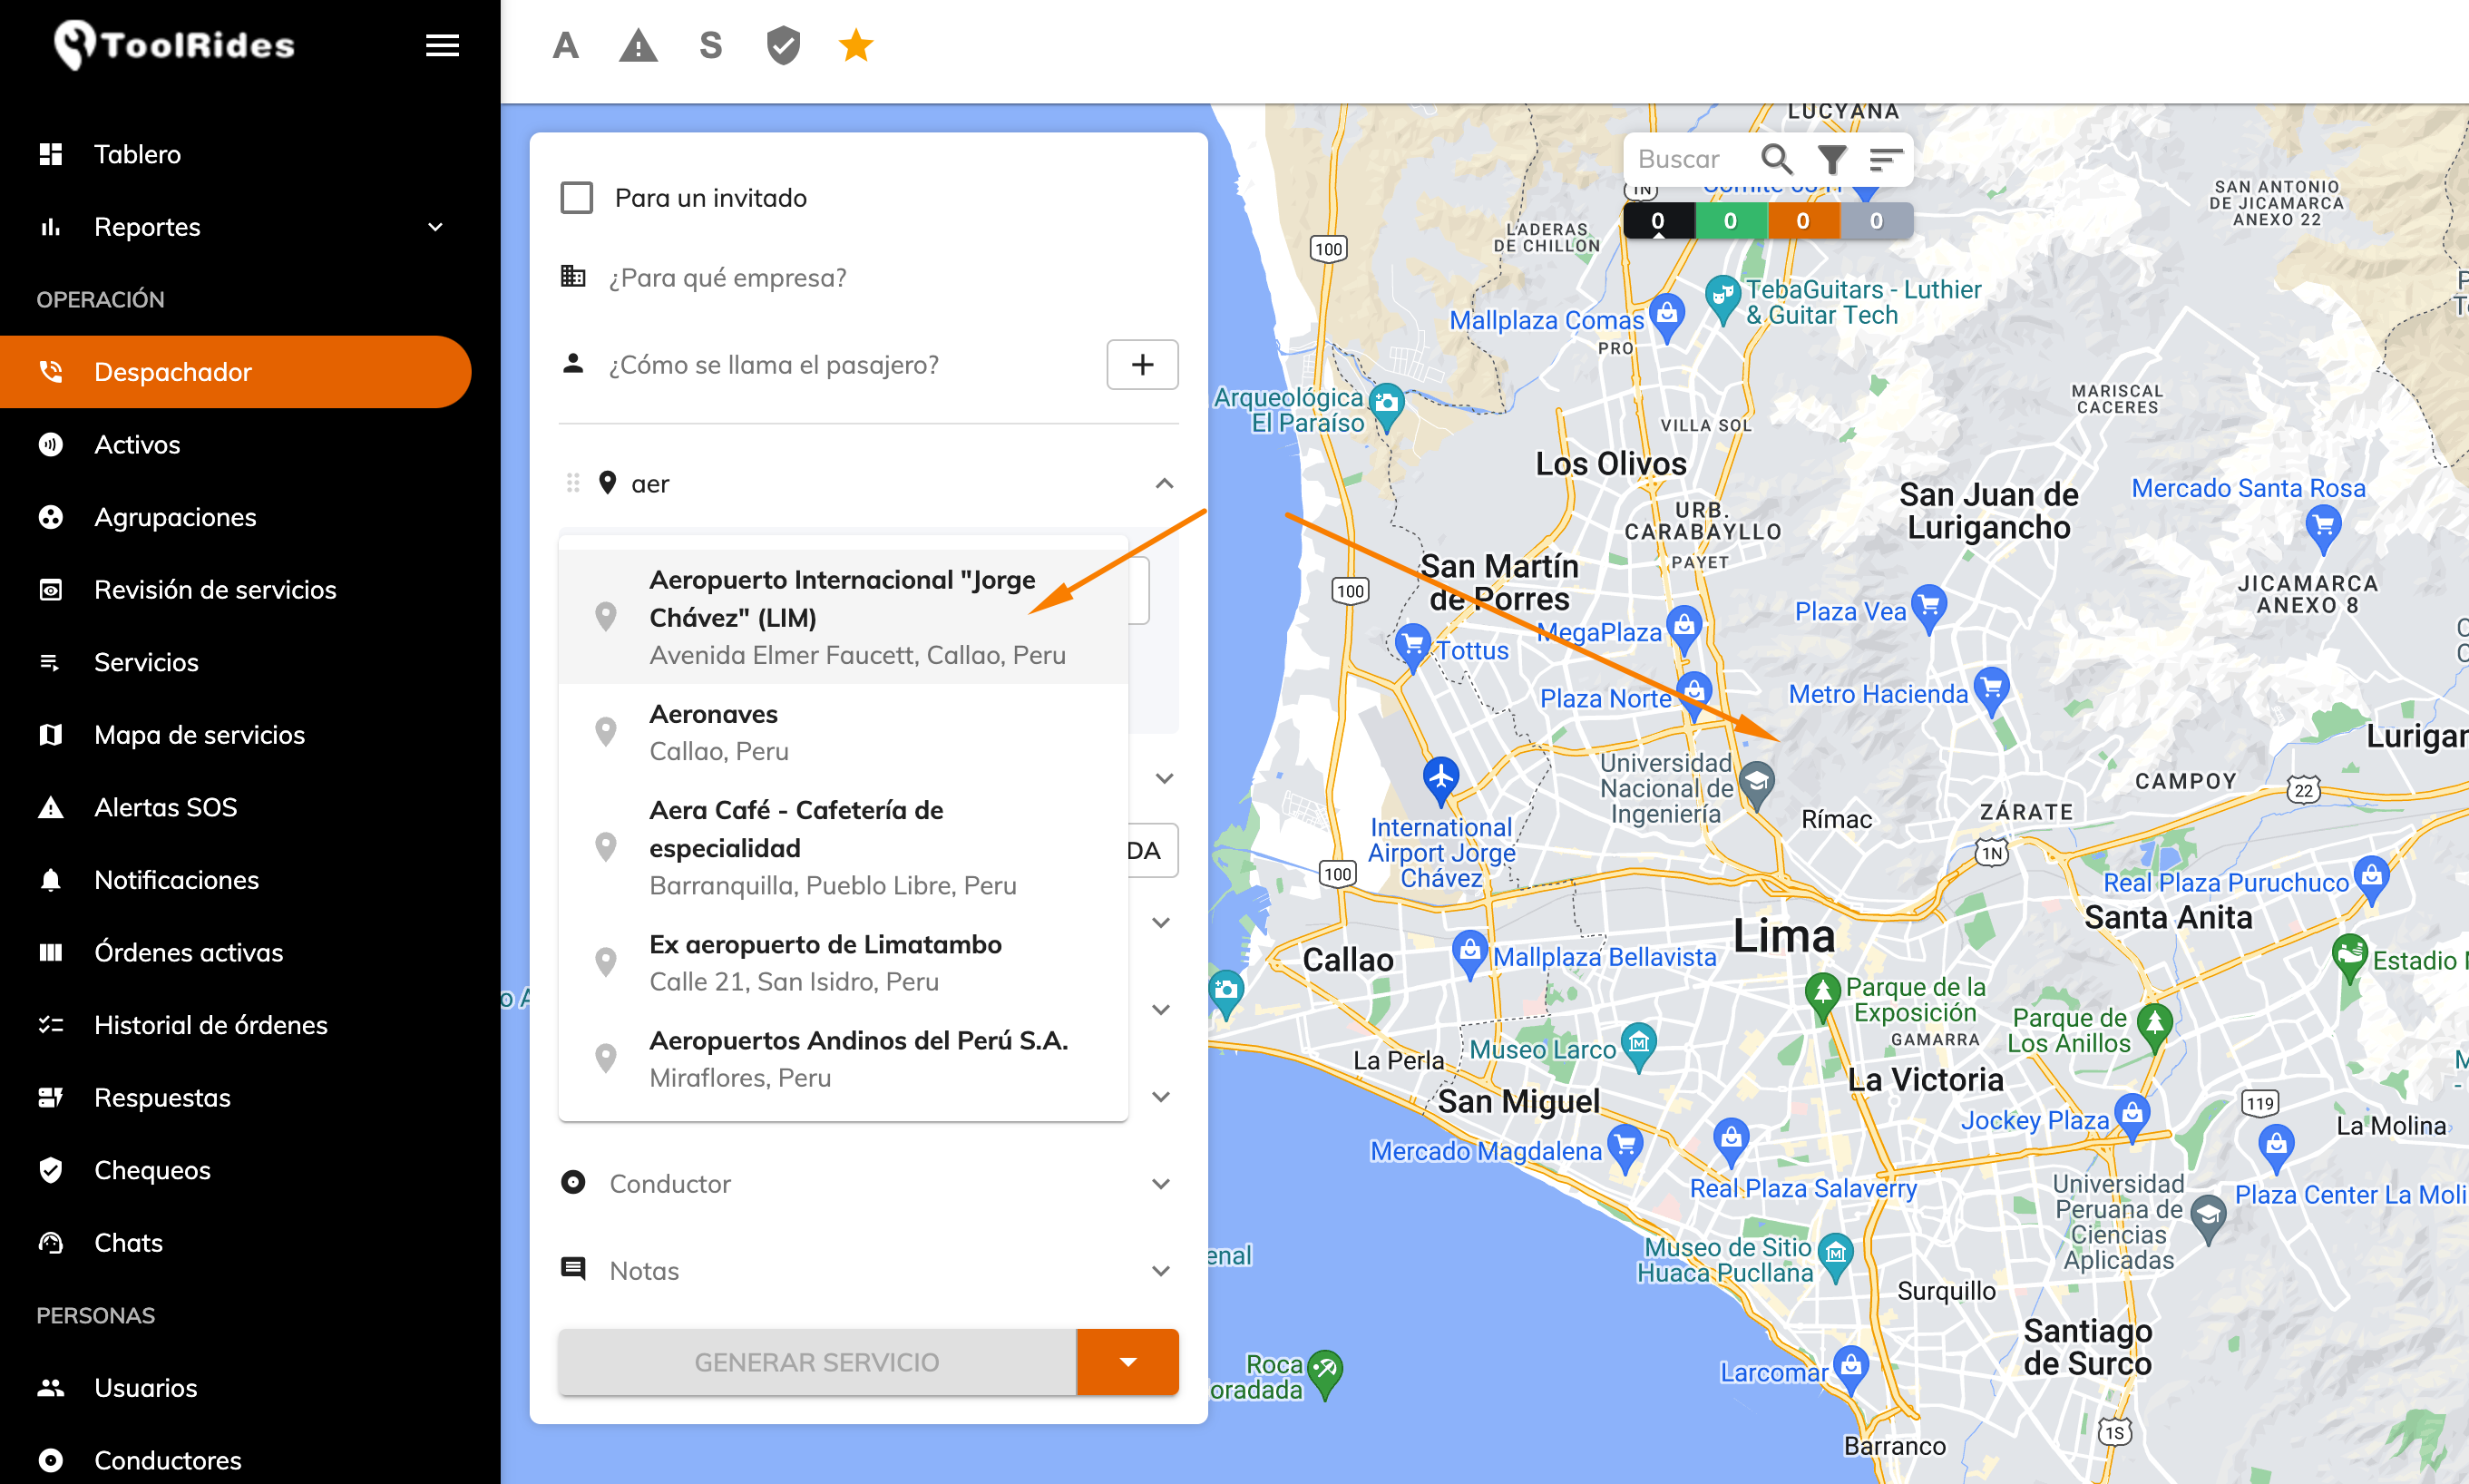The image size is (2469, 1484).
Task: Click the Real Plaza Puruchuco marker
Action: point(2372,879)
